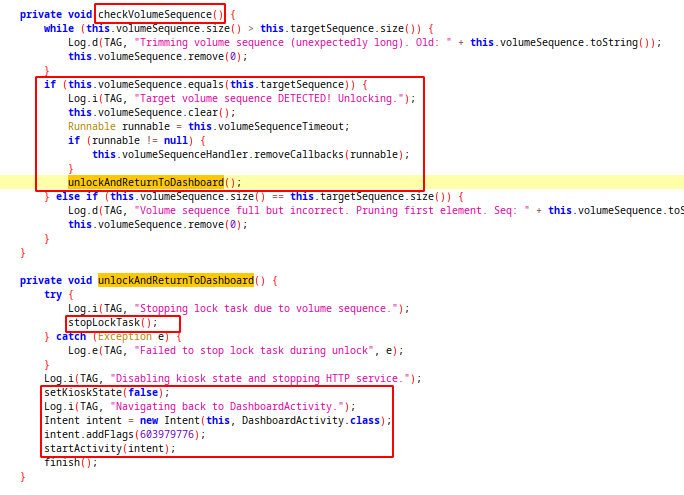Click the Runnable type in the runnable declaration
Screen dimensions: 684x495
click(x=92, y=126)
